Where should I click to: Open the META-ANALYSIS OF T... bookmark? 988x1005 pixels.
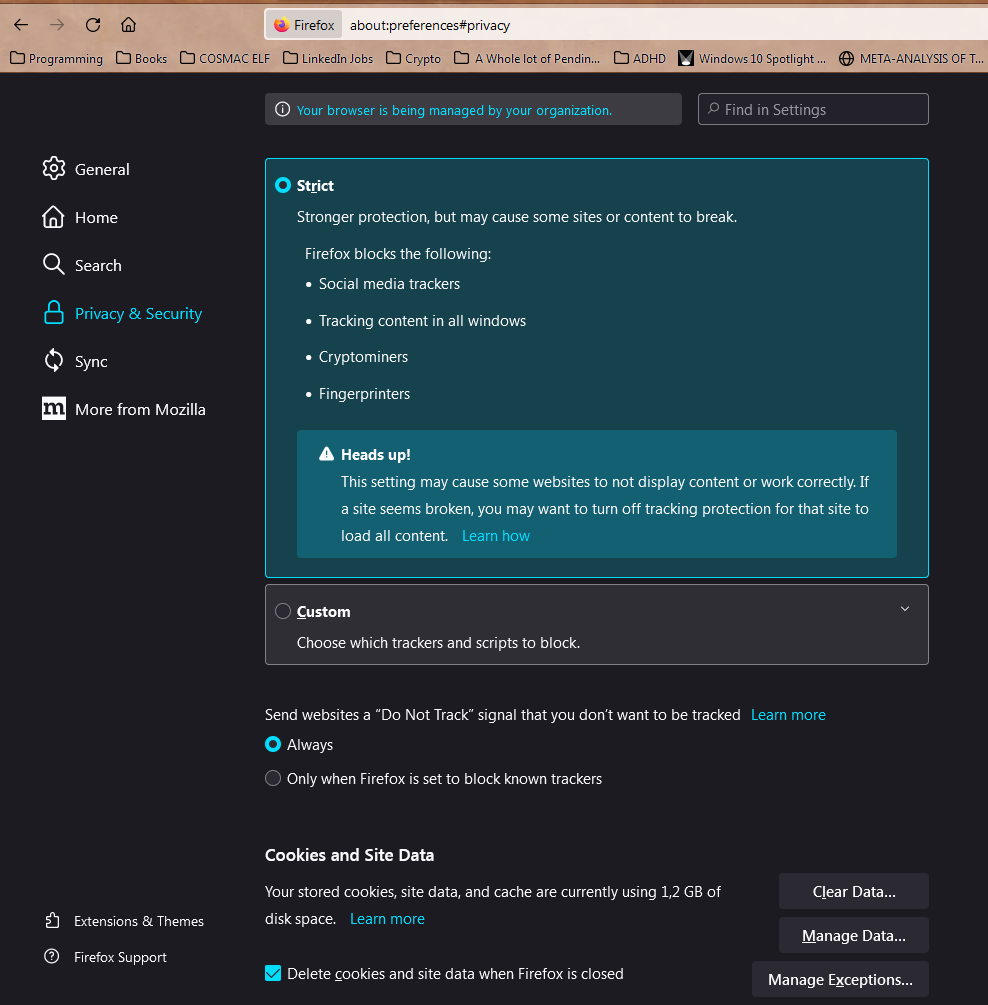click(911, 58)
